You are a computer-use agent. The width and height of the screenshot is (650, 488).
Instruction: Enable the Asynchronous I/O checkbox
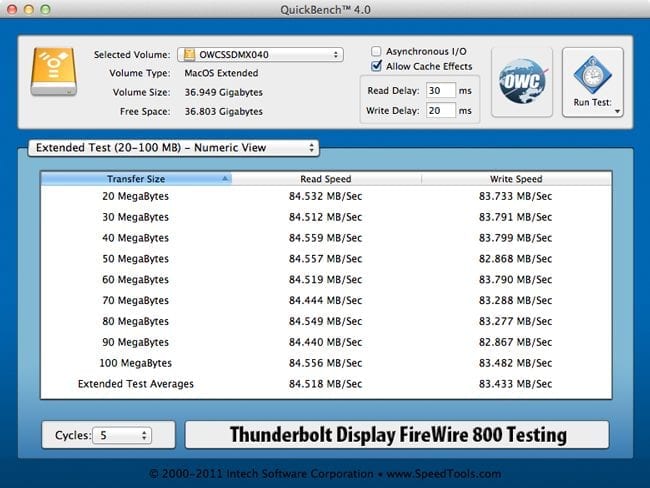(376, 51)
